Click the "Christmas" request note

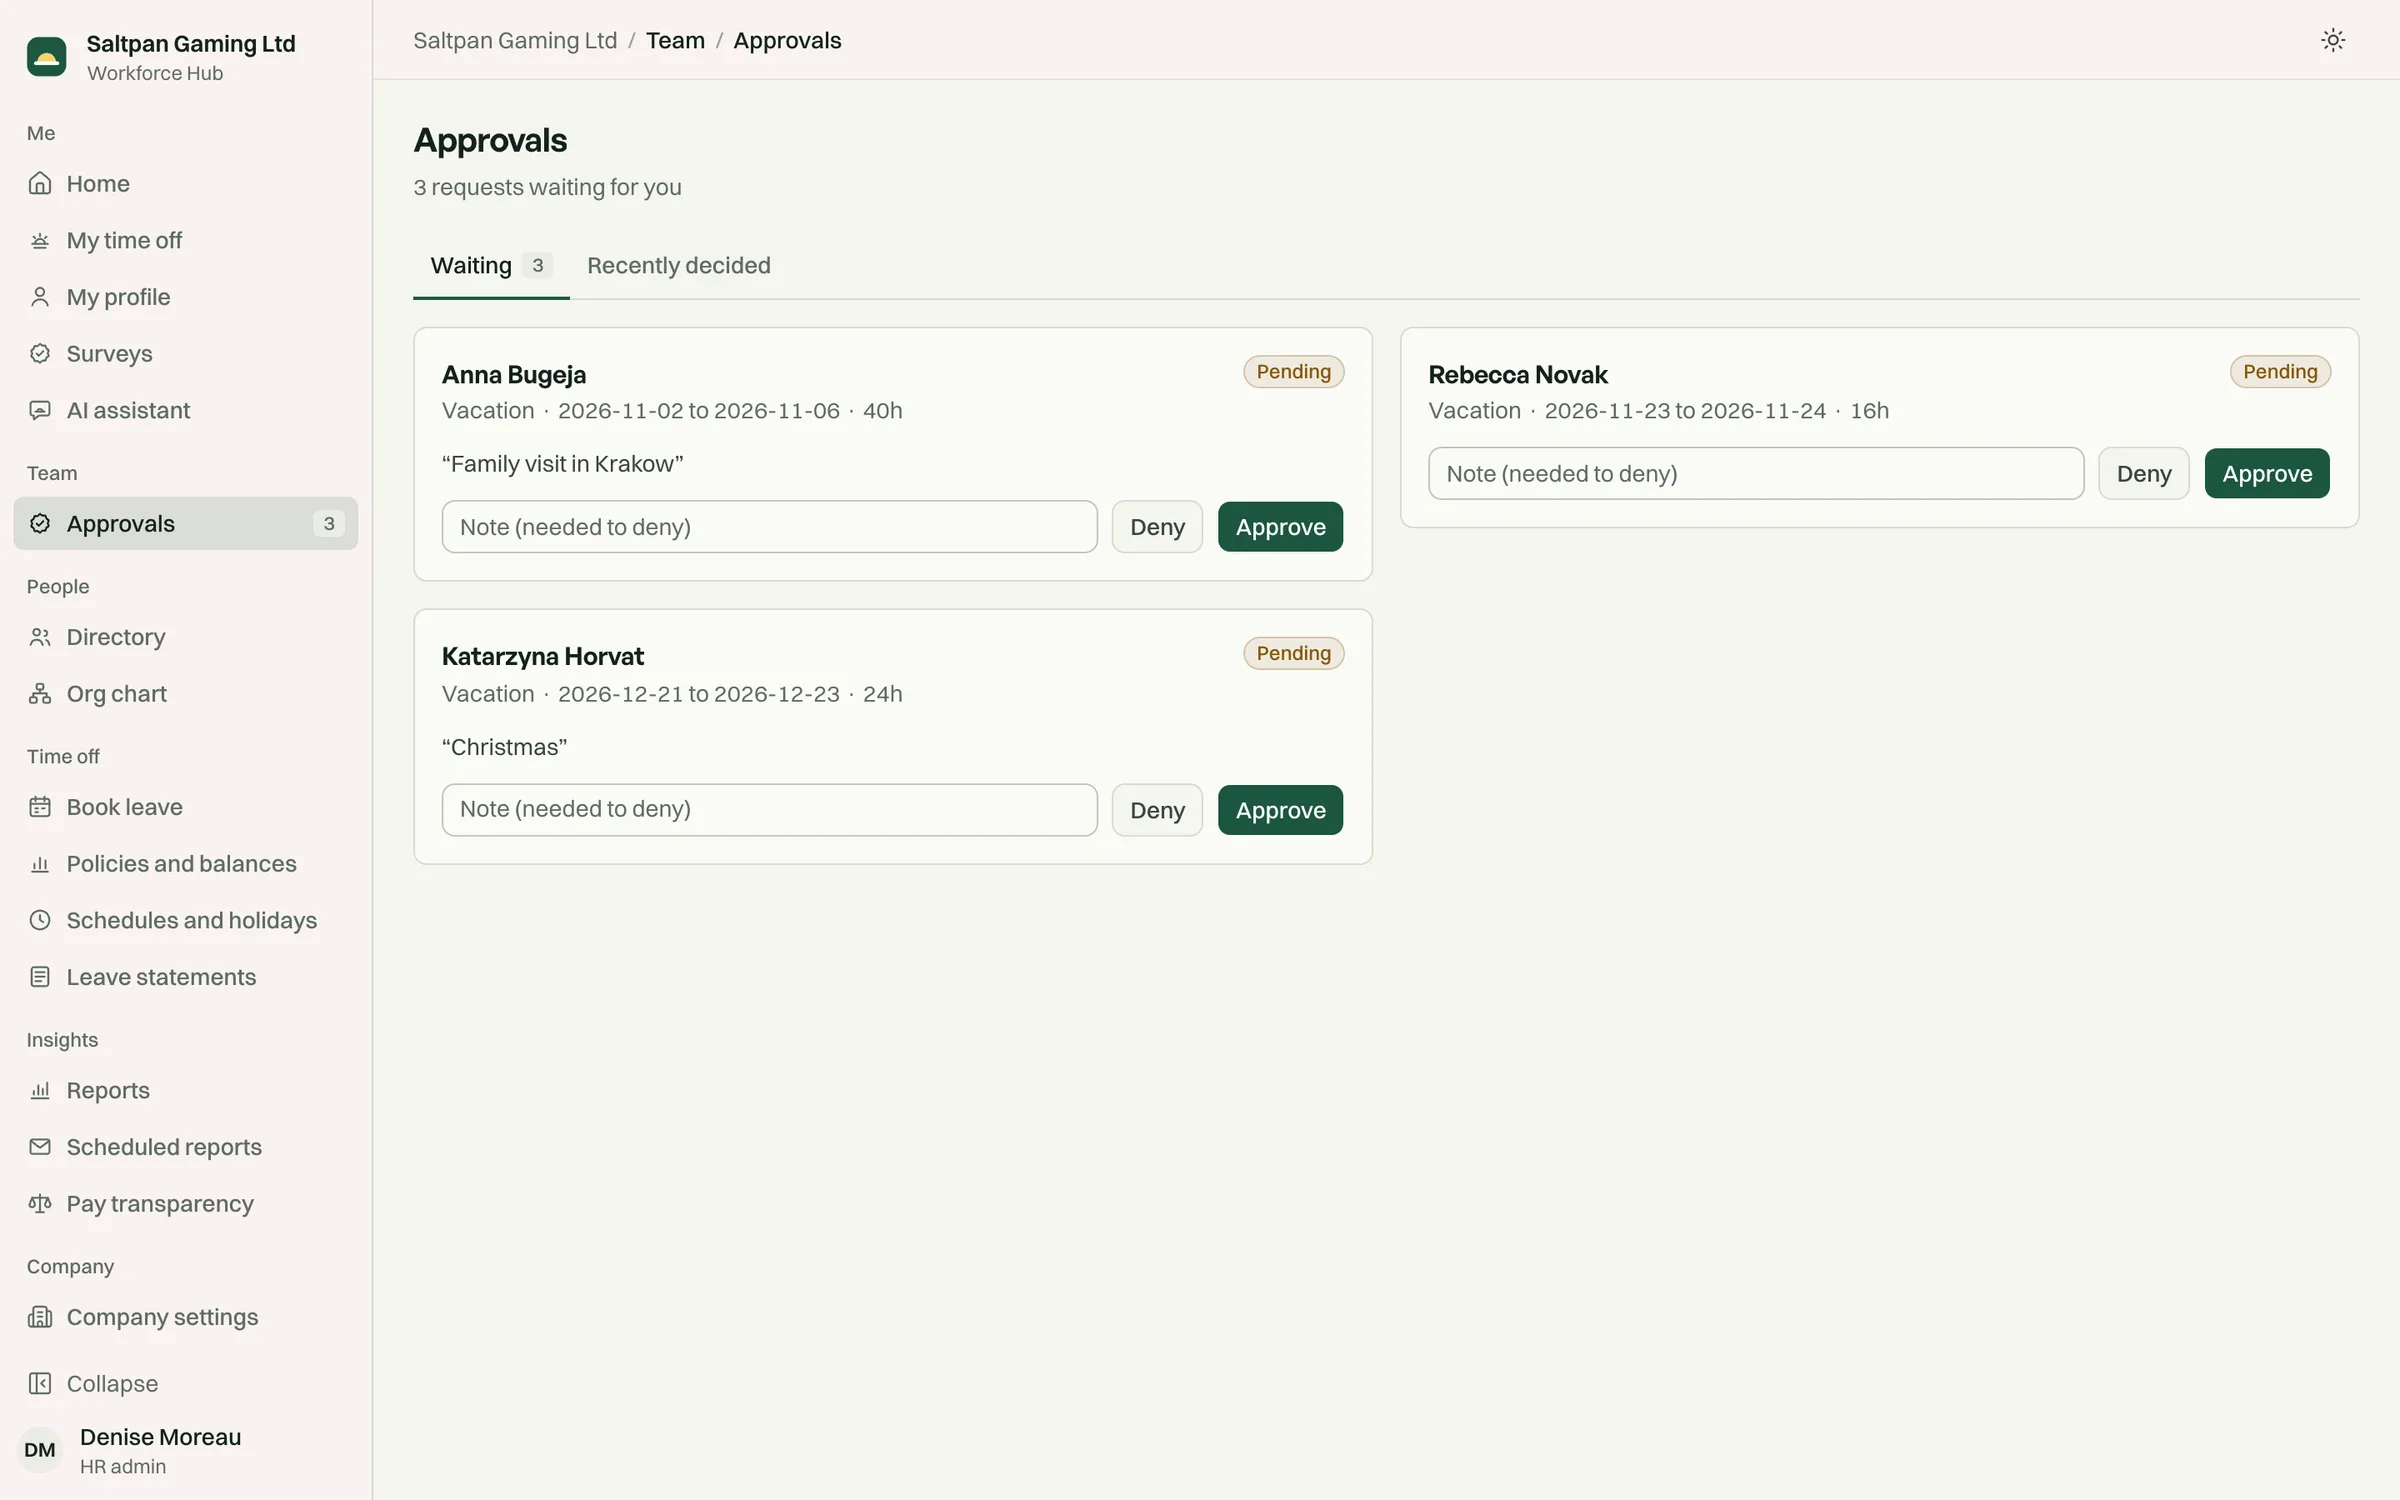[505, 747]
